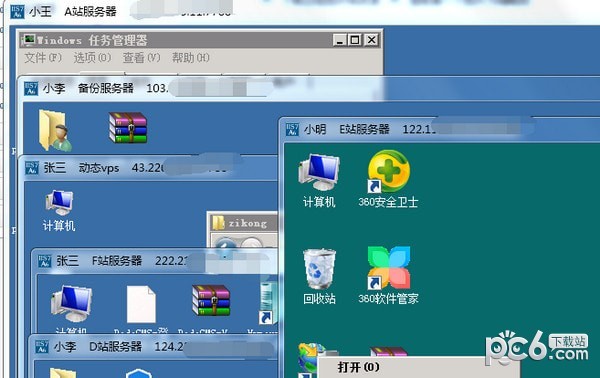Click the 小王 A站服务器 window title icon
This screenshot has width=600, height=378.
[x=17, y=11]
